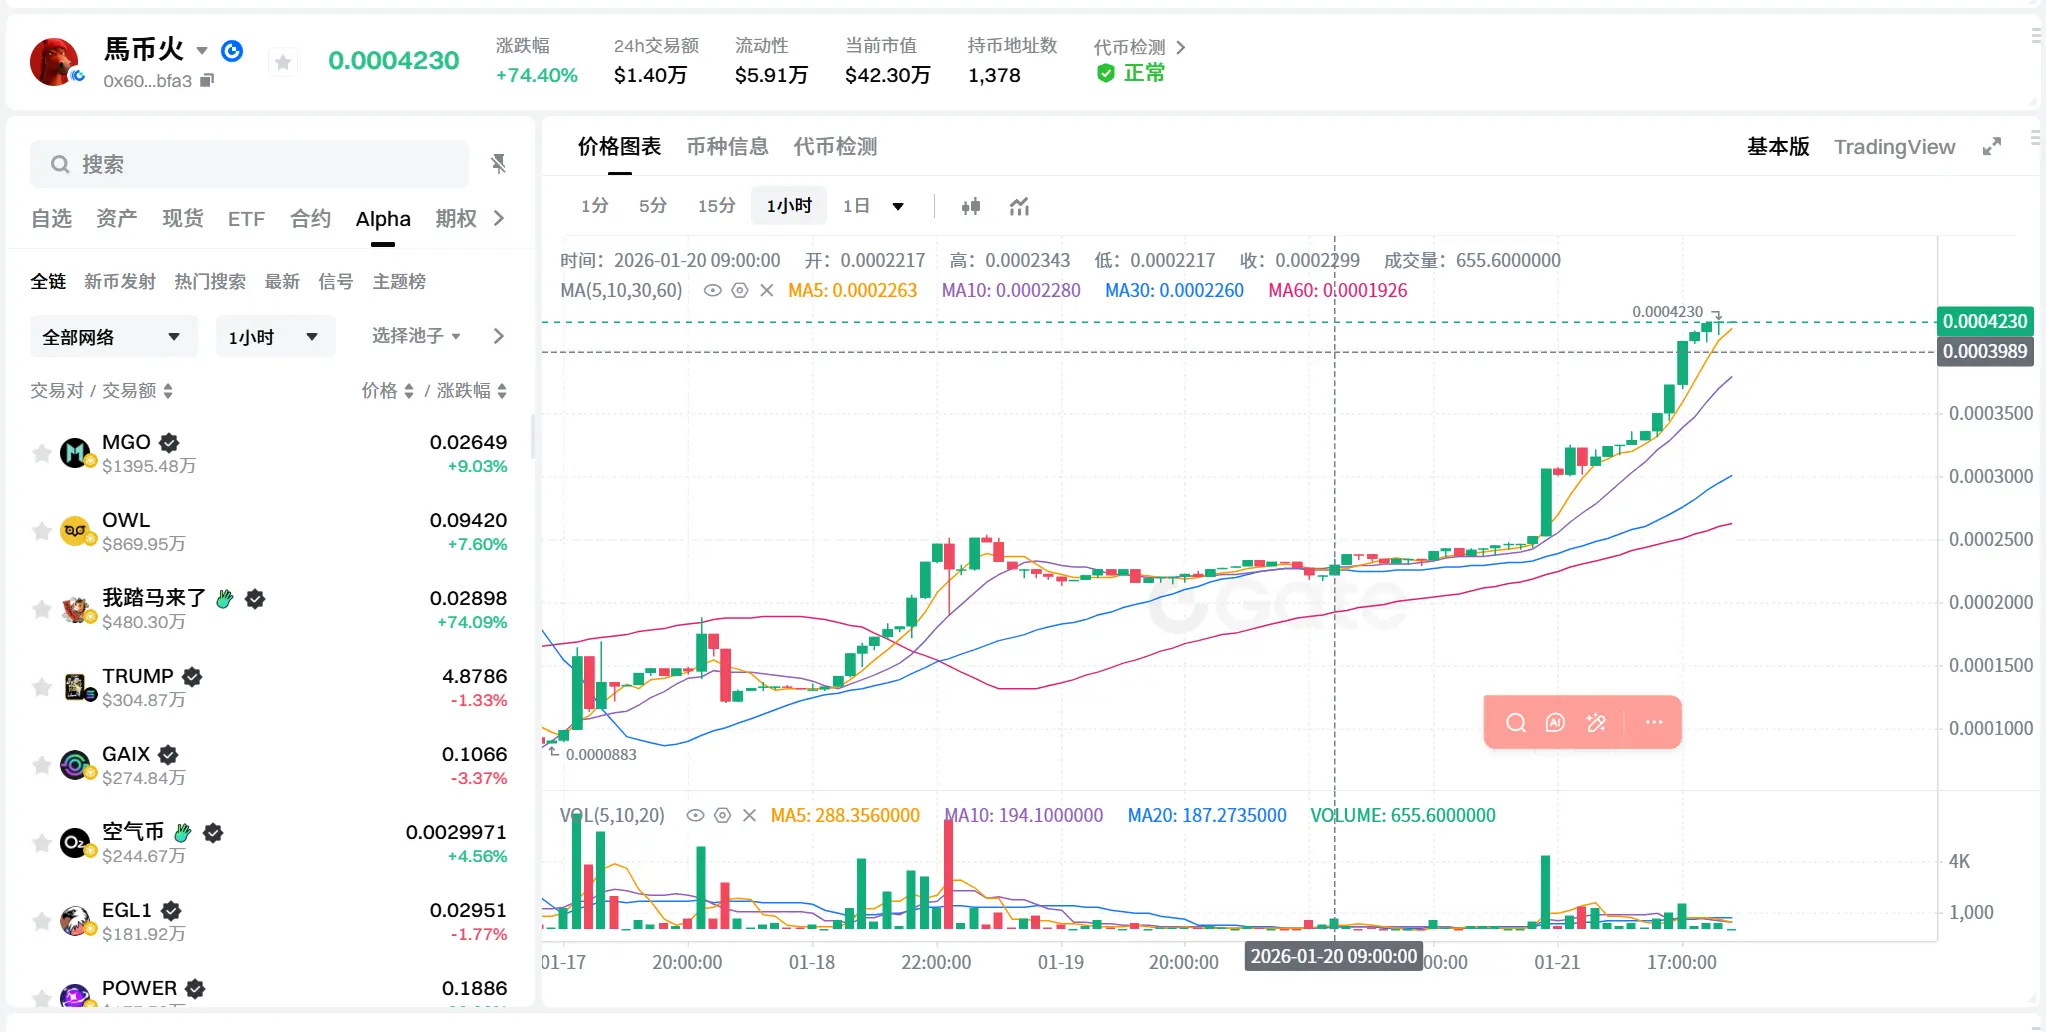
Task: Click the floating toolbar search icon
Action: pyautogui.click(x=1516, y=722)
